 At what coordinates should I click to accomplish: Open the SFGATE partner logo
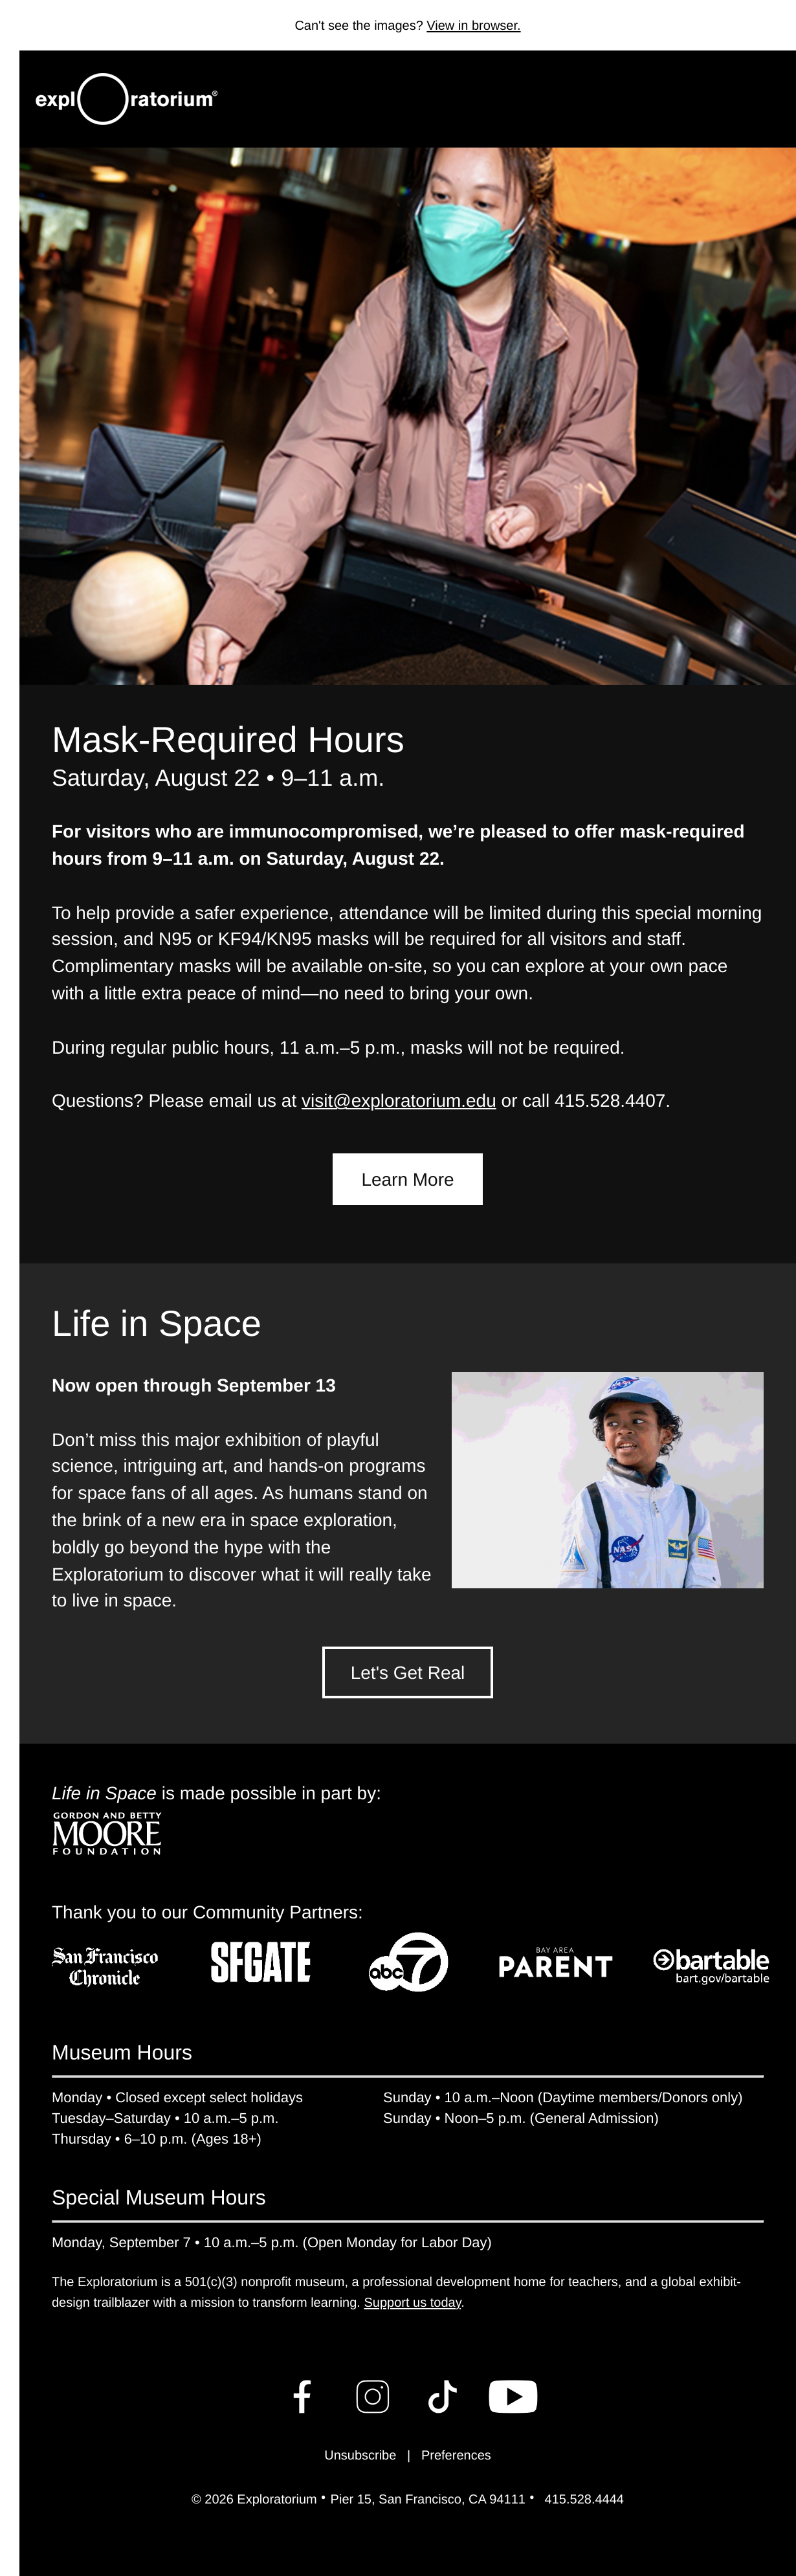click(261, 1962)
